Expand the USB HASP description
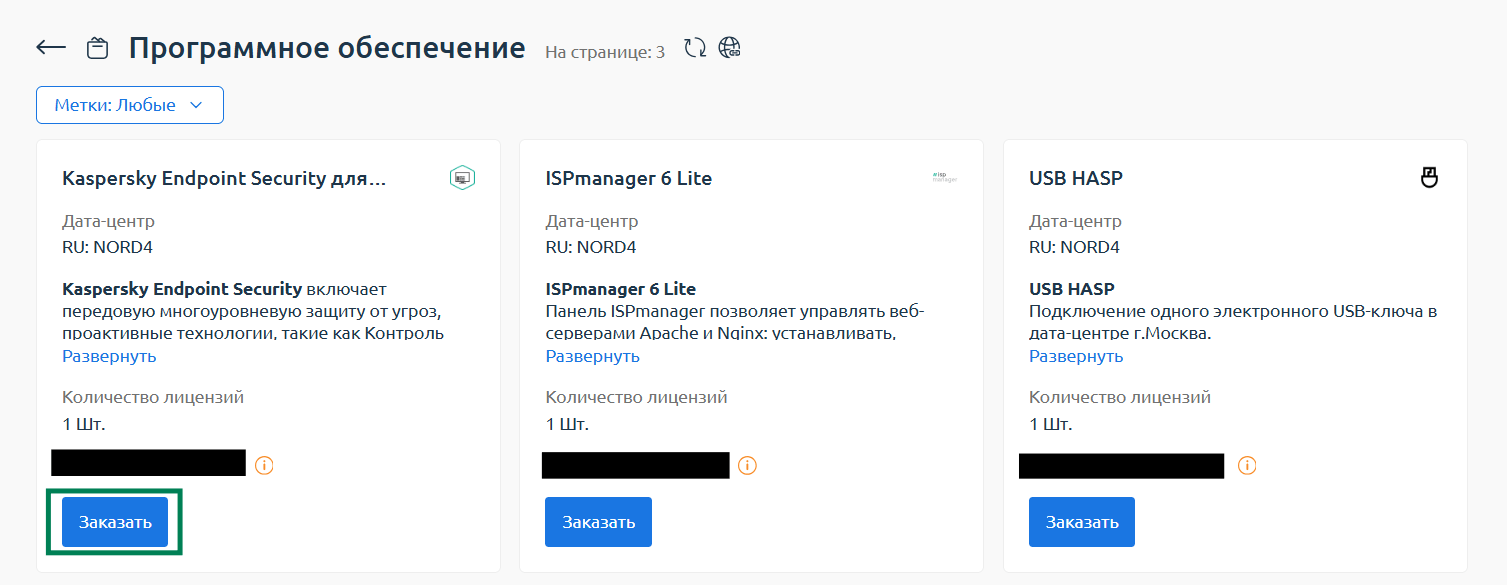Viewport: 1507px width, 585px height. 1076,356
